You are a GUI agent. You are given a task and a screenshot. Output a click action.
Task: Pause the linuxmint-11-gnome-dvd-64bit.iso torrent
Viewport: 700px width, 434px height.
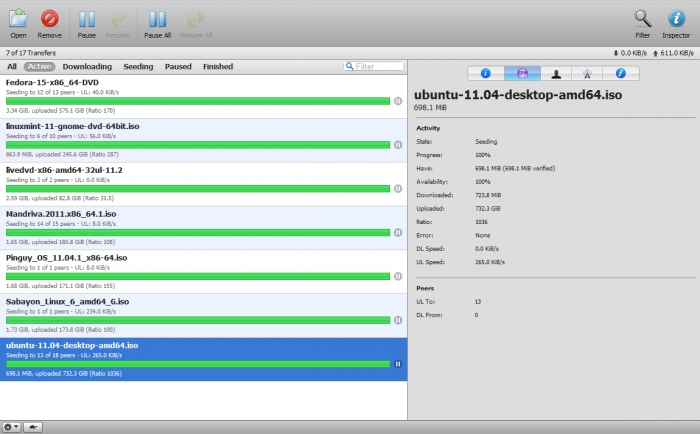coord(398,145)
